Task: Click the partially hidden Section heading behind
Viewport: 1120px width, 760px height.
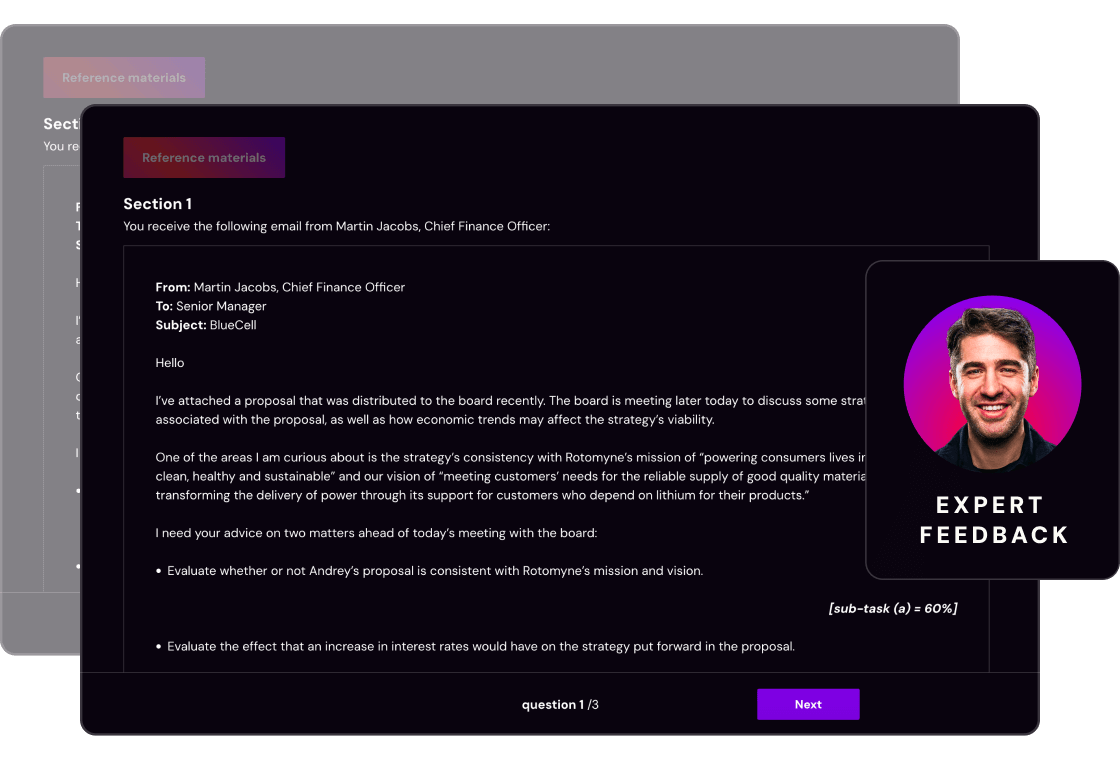Action: point(61,124)
